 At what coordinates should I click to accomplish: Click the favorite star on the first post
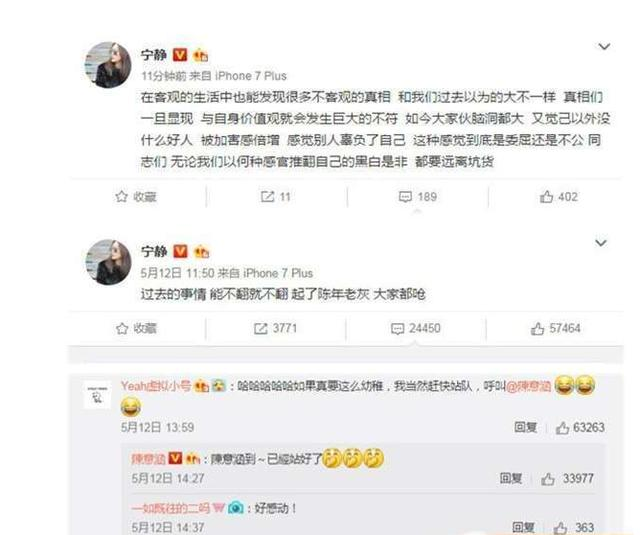tap(121, 197)
